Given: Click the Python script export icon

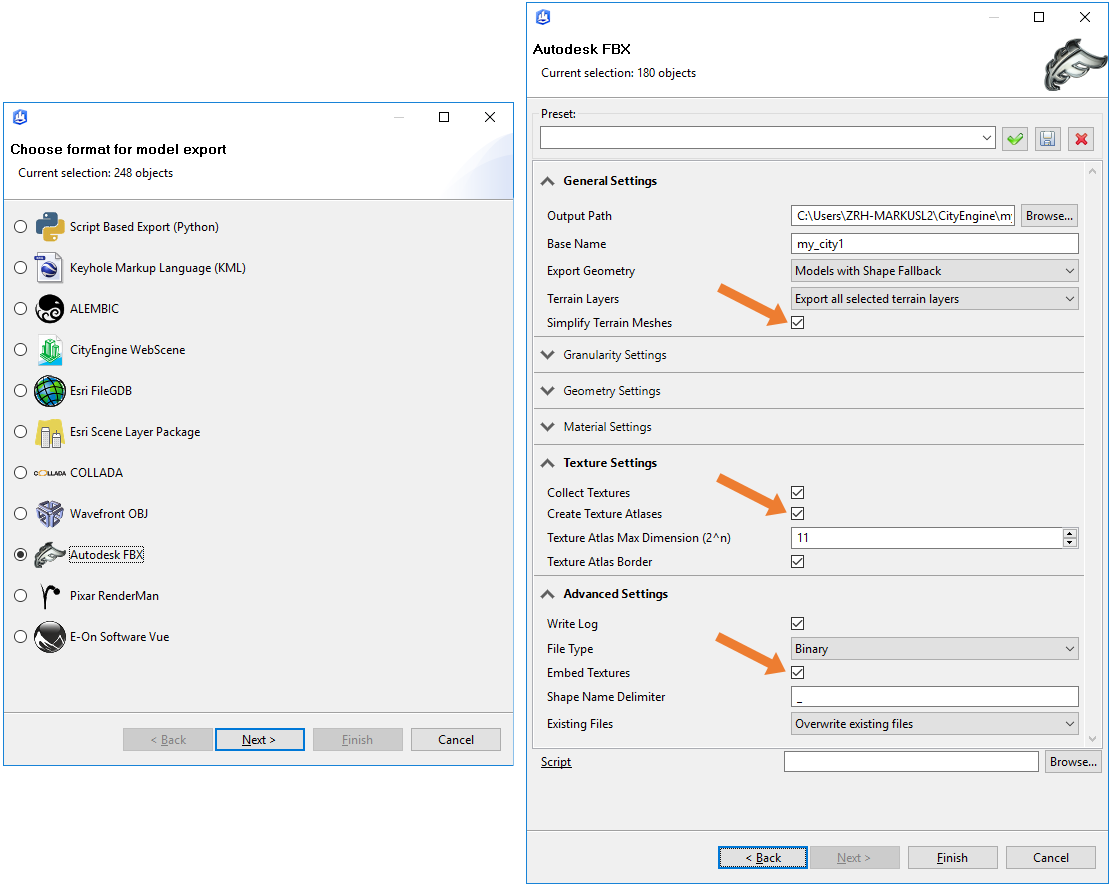Looking at the screenshot, I should 50,227.
